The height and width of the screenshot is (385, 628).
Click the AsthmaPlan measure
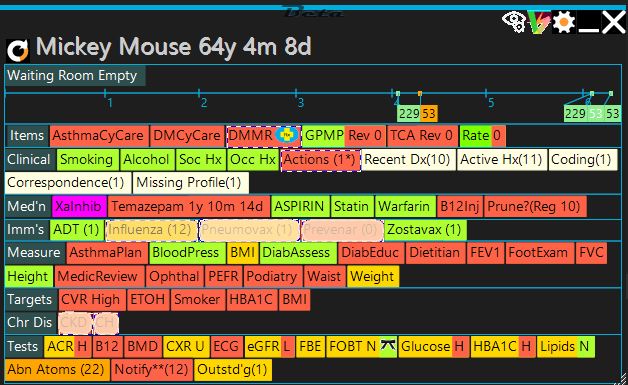(x=107, y=253)
